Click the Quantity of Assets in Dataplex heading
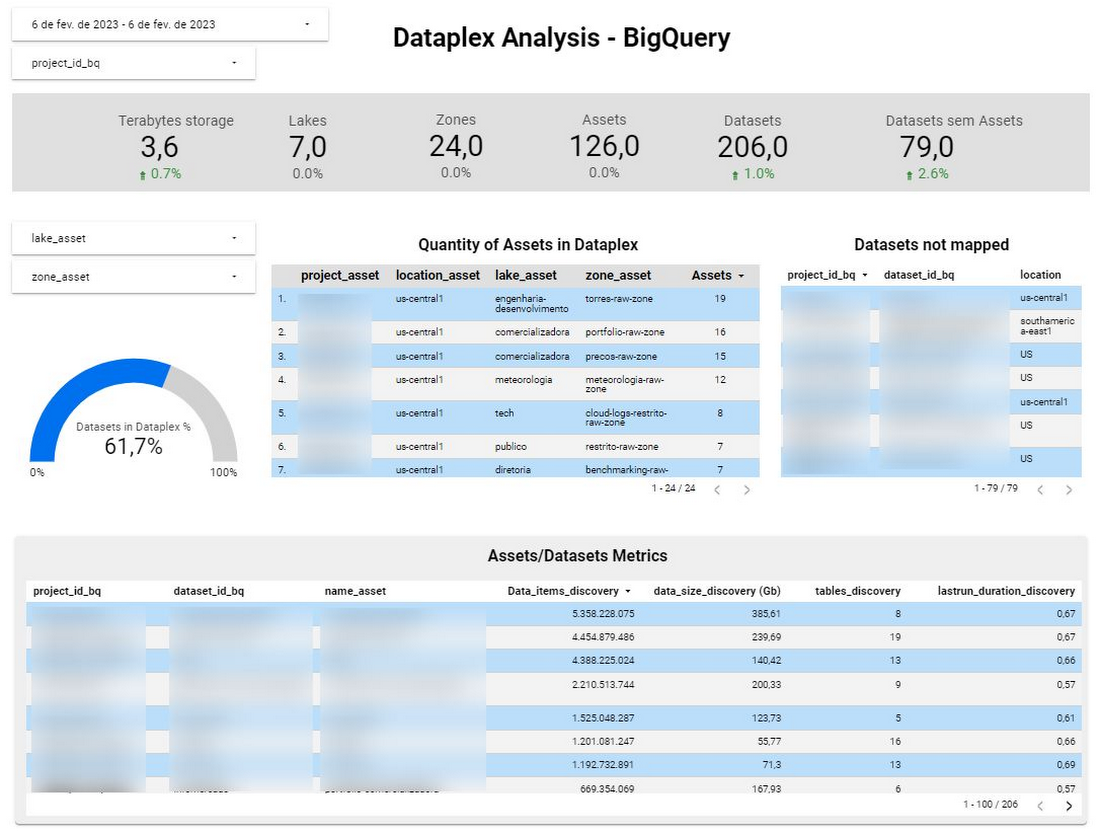1100x836 pixels. tap(528, 245)
